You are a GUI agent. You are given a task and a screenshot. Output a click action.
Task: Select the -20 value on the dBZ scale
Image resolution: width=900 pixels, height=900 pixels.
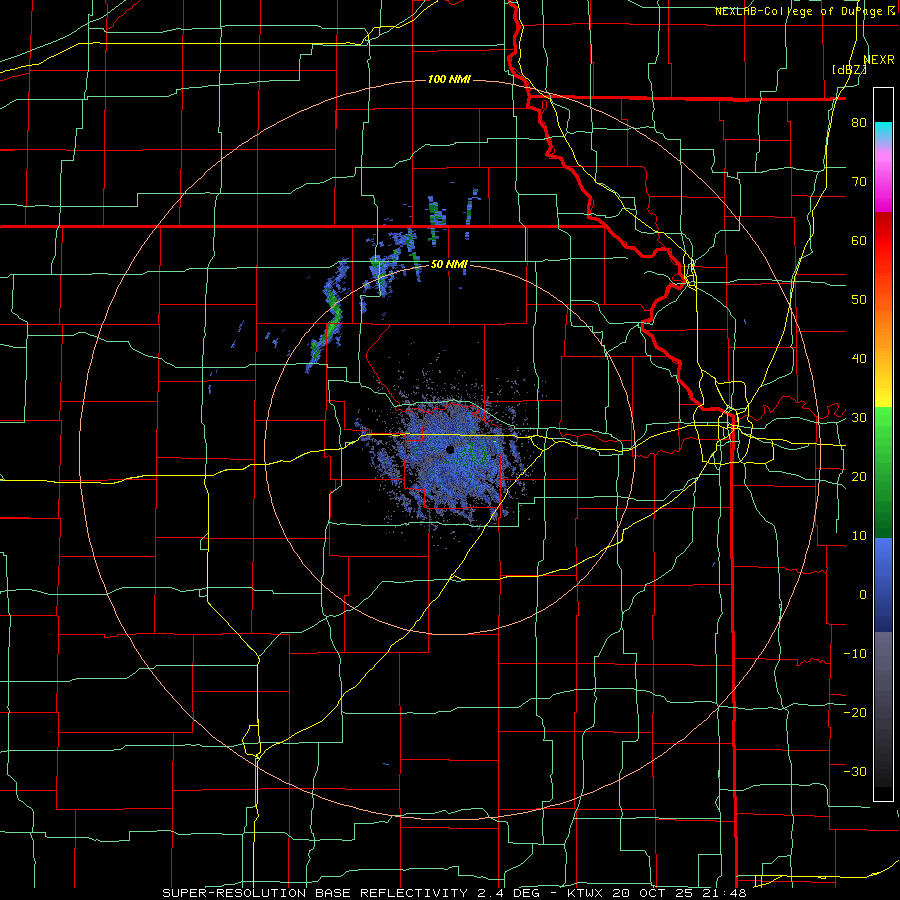click(x=855, y=712)
